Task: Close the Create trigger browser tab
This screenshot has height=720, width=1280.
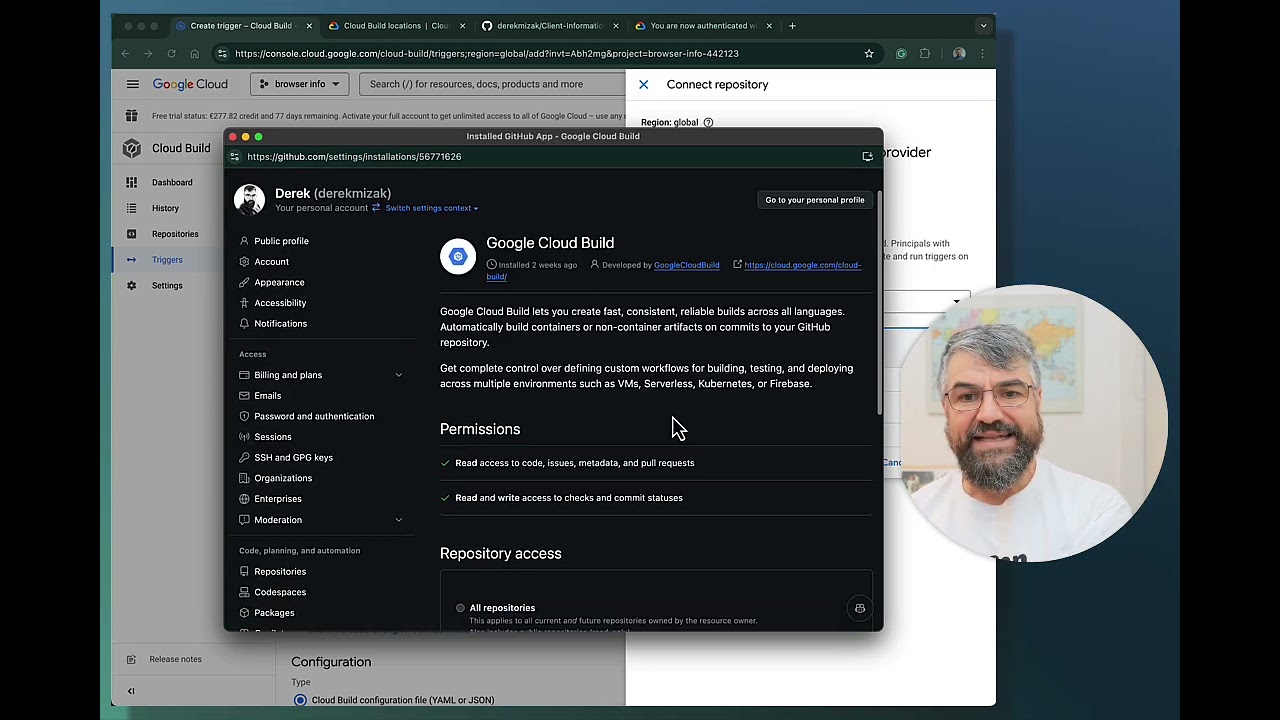Action: [x=309, y=26]
